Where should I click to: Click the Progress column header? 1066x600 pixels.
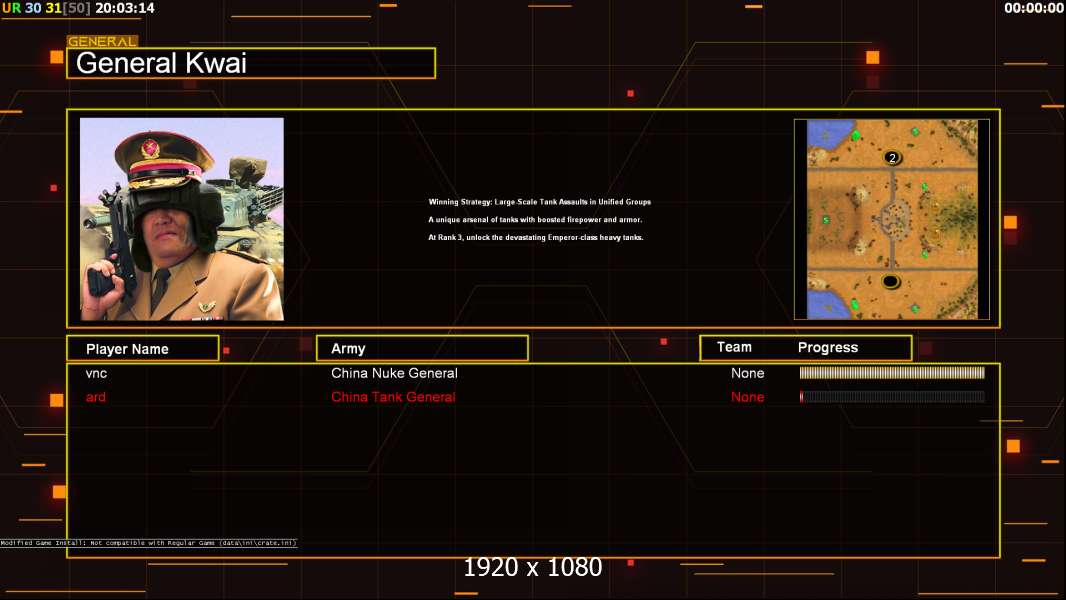pos(828,348)
